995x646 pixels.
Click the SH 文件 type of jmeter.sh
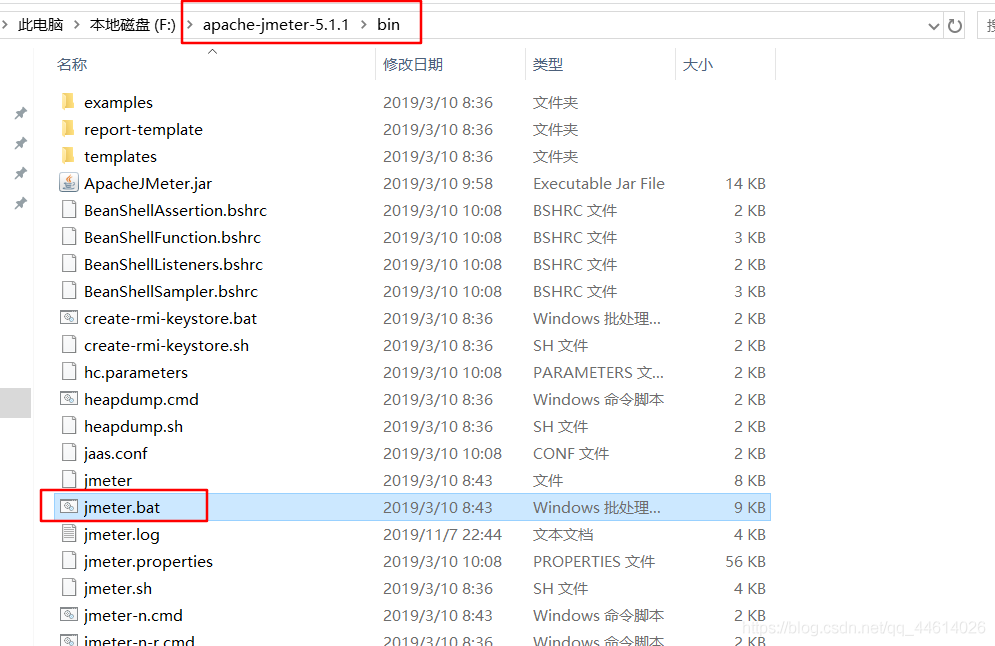tap(560, 588)
